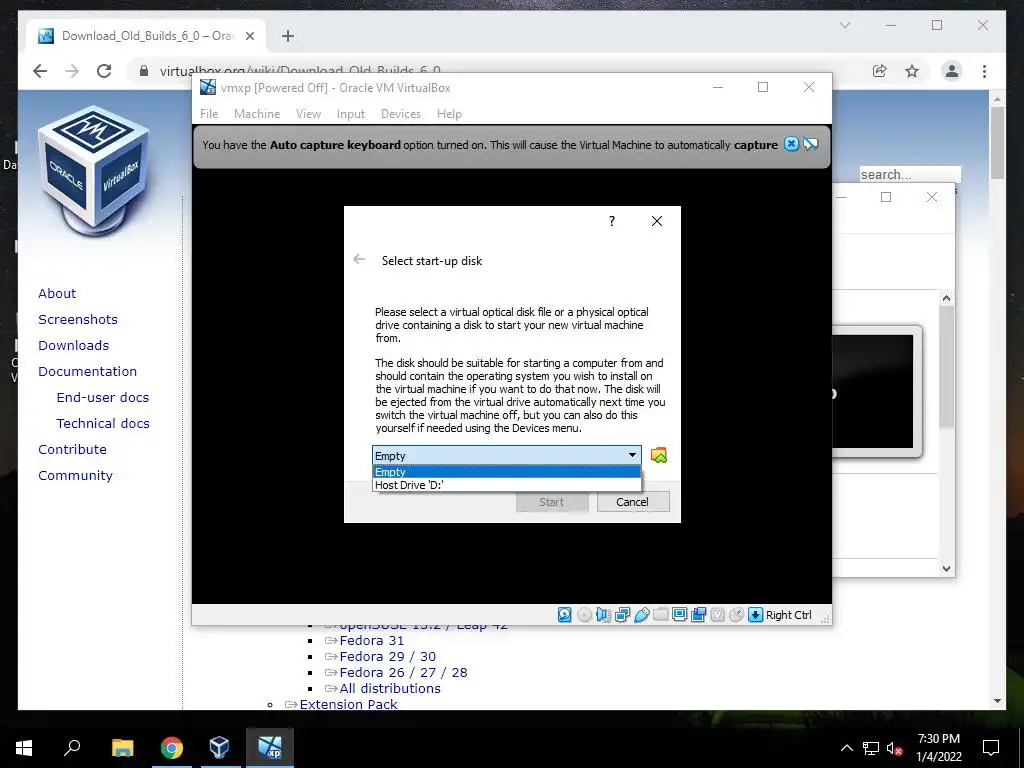Click the optical disk indicator in VM status bar
Viewport: 1024px width, 768px height.
[584, 615]
